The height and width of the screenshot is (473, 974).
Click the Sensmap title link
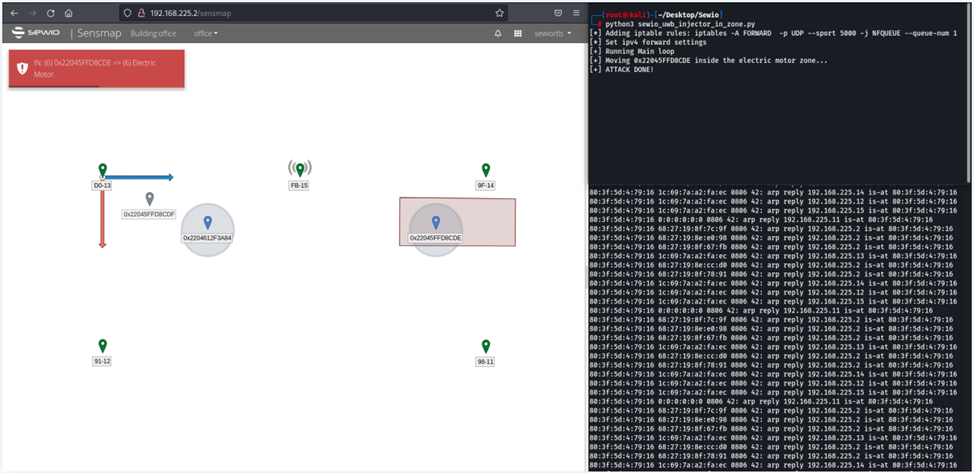[99, 34]
